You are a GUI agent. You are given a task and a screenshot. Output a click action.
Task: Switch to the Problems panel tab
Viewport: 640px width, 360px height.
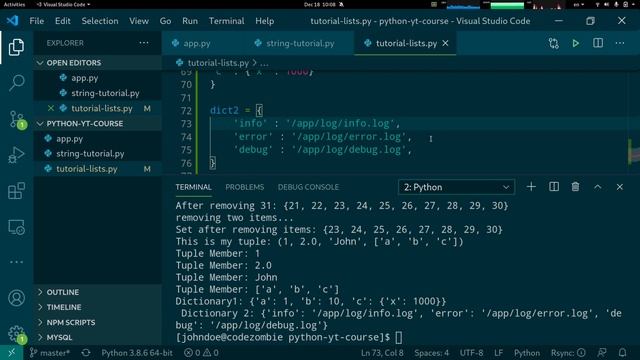[244, 187]
